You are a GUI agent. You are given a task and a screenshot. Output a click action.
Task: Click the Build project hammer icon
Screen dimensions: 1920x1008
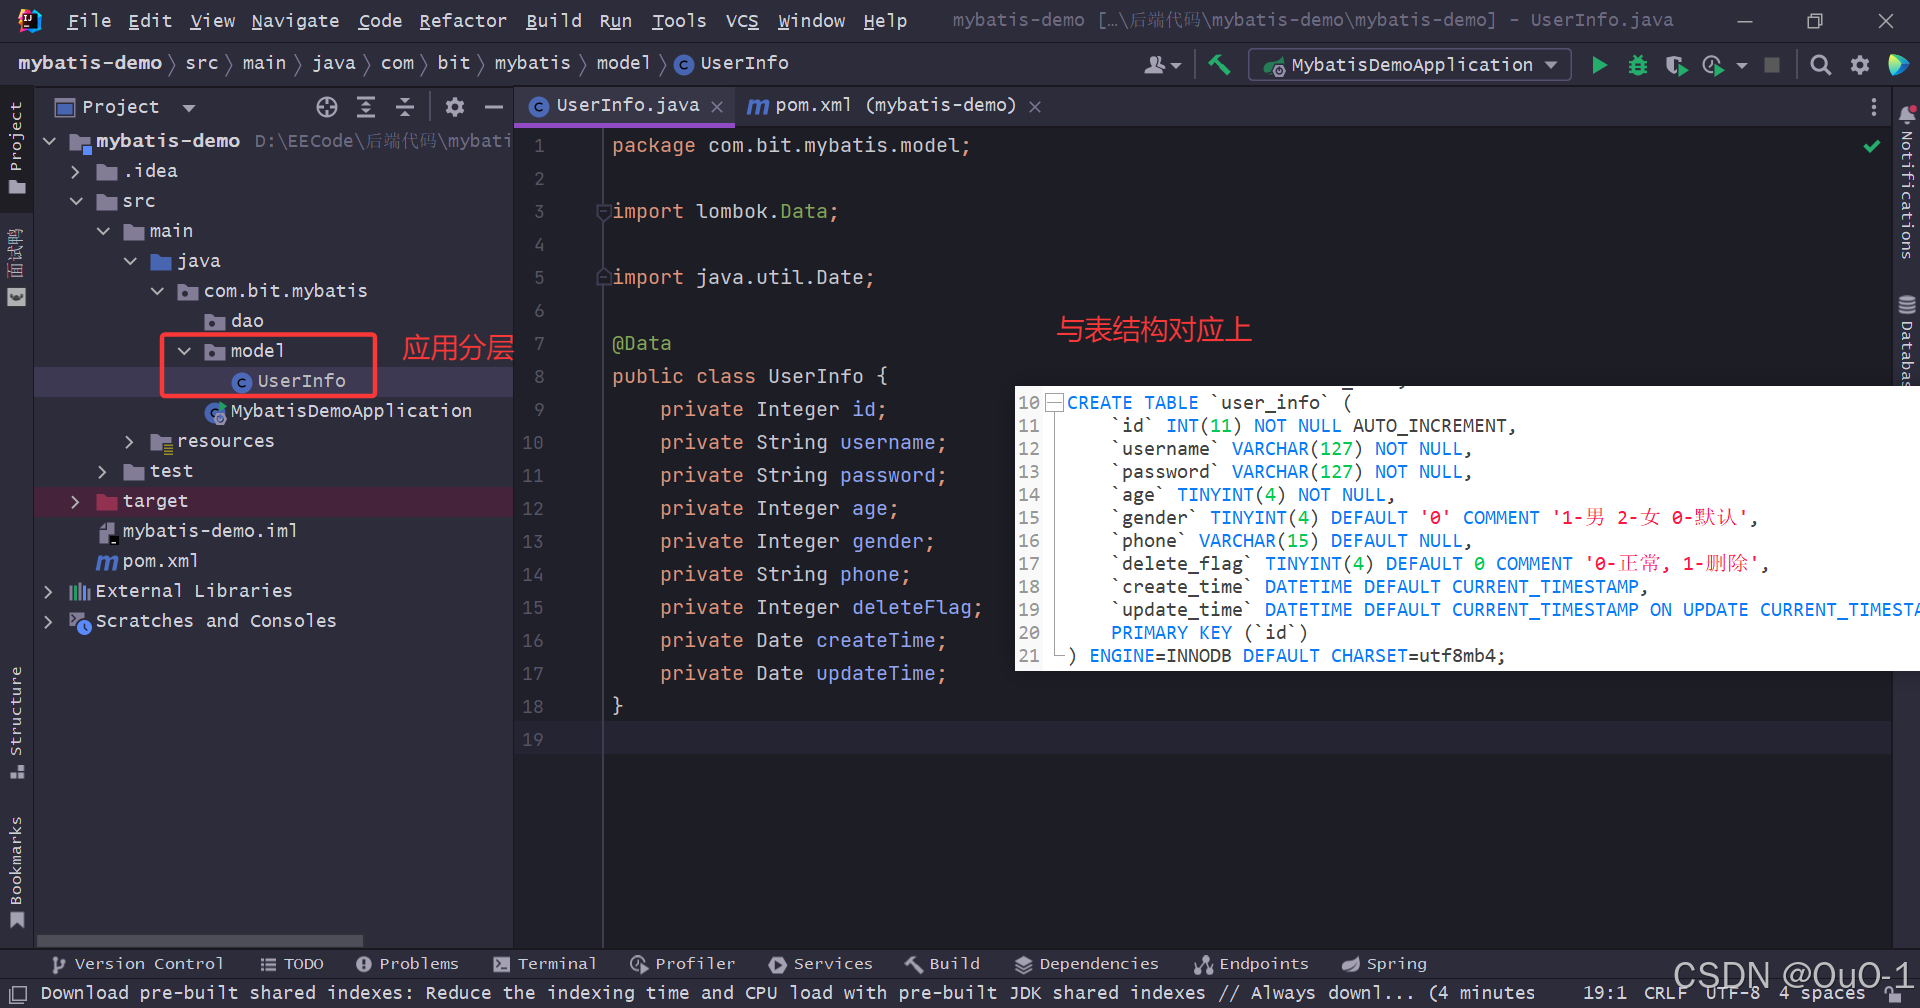(1219, 65)
